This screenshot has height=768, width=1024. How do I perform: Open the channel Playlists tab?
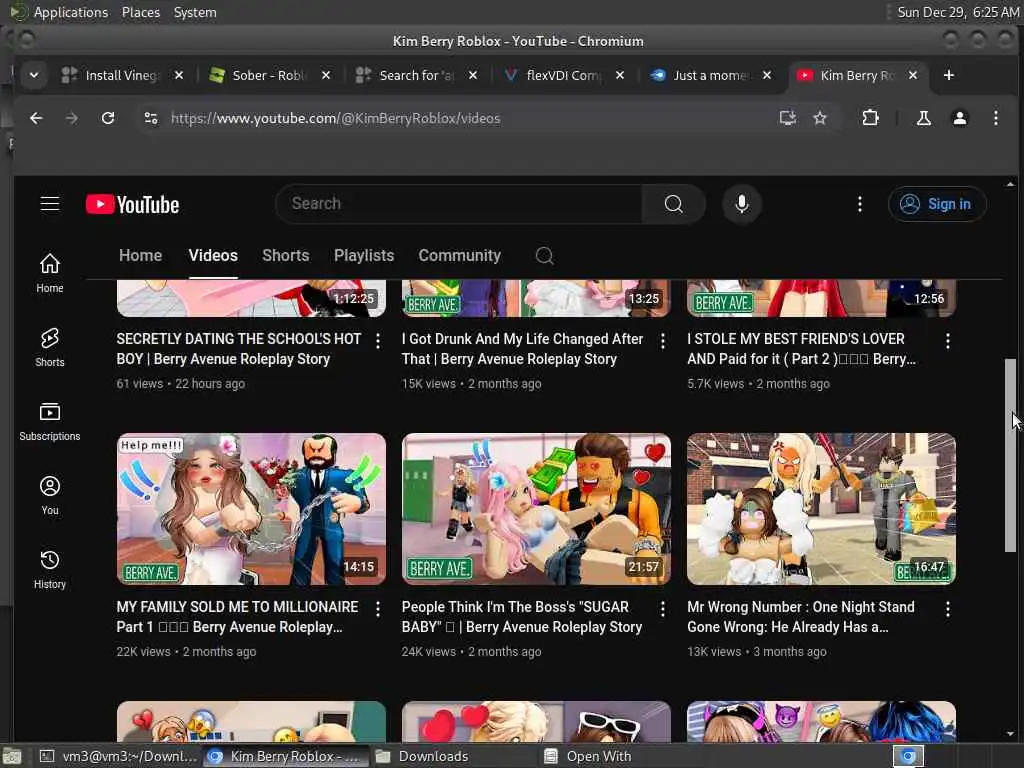[x=364, y=255]
